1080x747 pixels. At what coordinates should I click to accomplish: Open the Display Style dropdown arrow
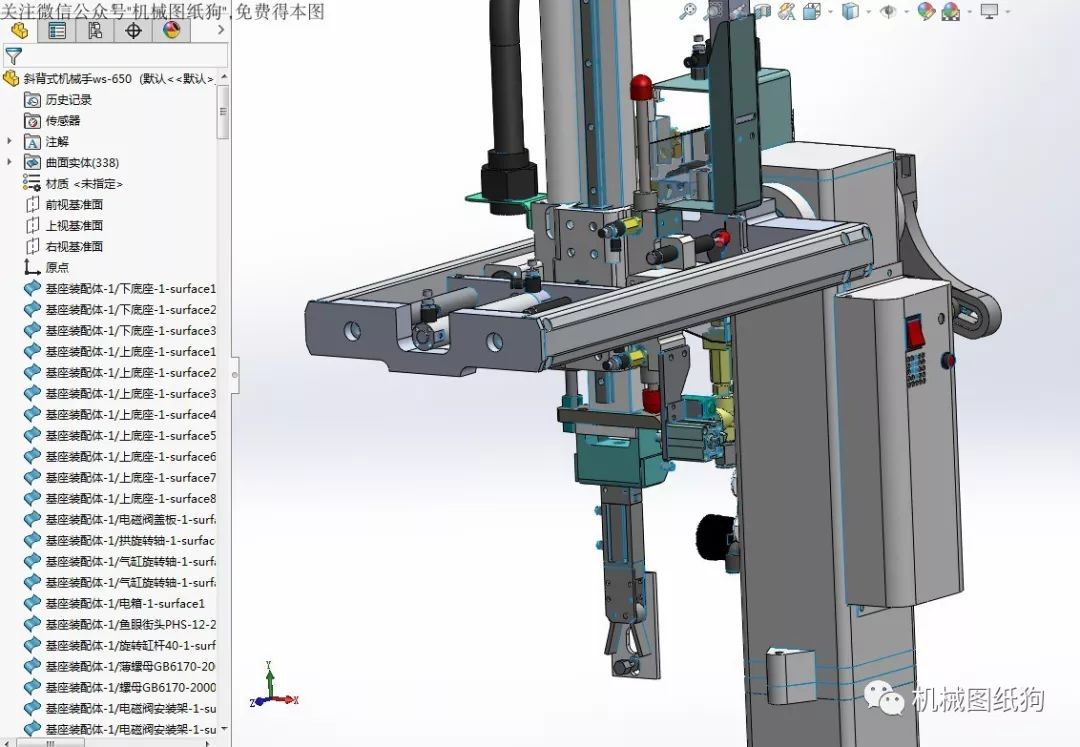point(869,12)
